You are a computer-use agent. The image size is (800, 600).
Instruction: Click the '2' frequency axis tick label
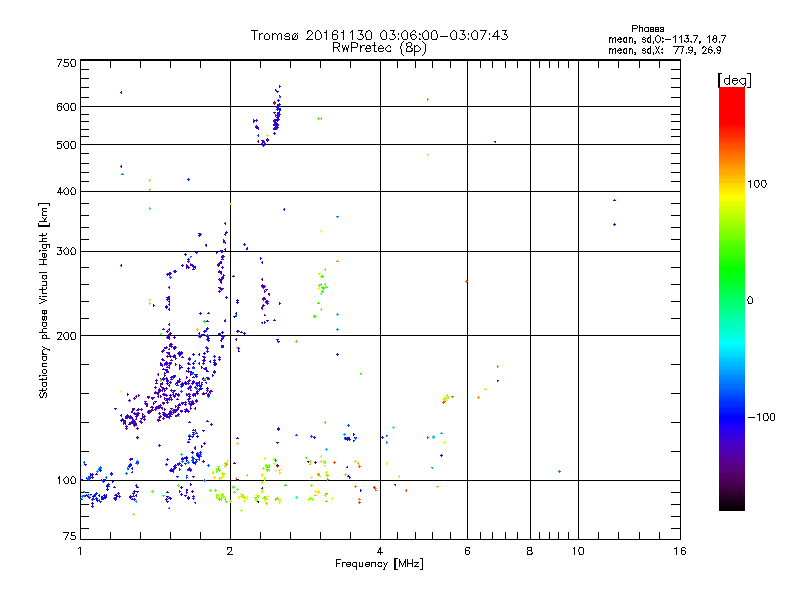pos(230,551)
